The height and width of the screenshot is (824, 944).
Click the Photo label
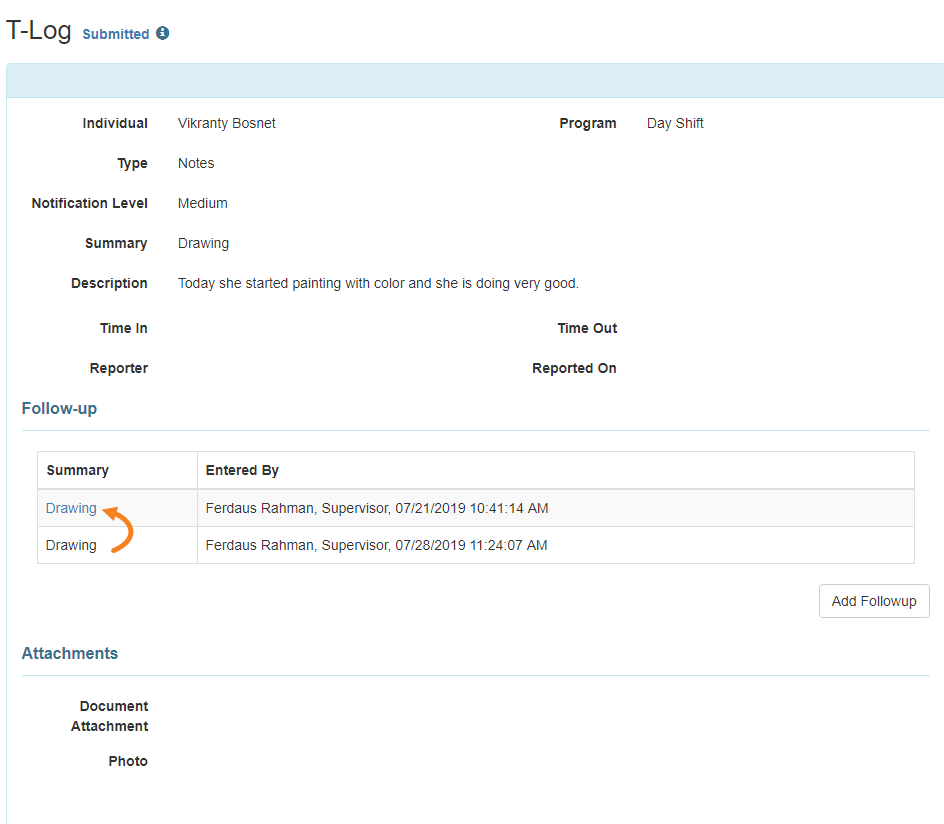[128, 761]
